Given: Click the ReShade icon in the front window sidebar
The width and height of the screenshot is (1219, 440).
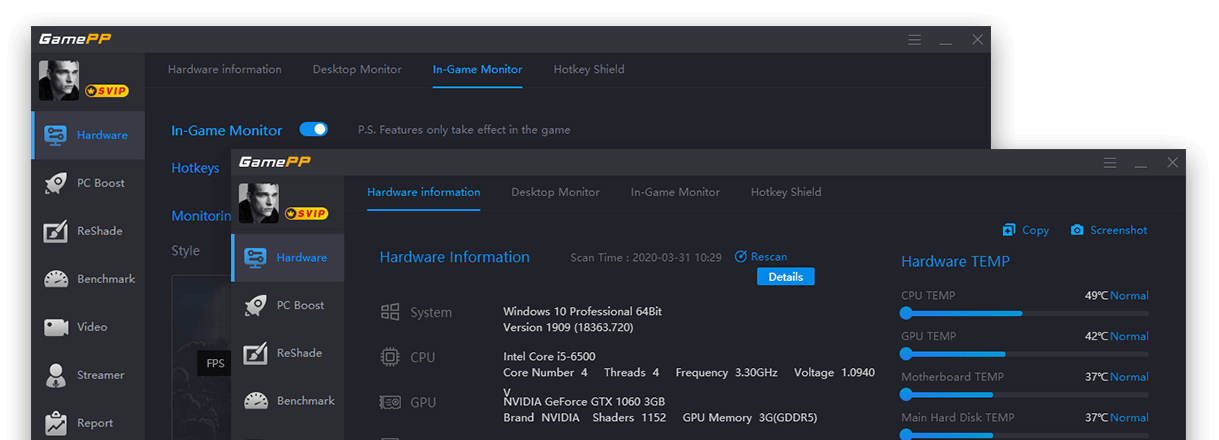Looking at the screenshot, I should 256,353.
